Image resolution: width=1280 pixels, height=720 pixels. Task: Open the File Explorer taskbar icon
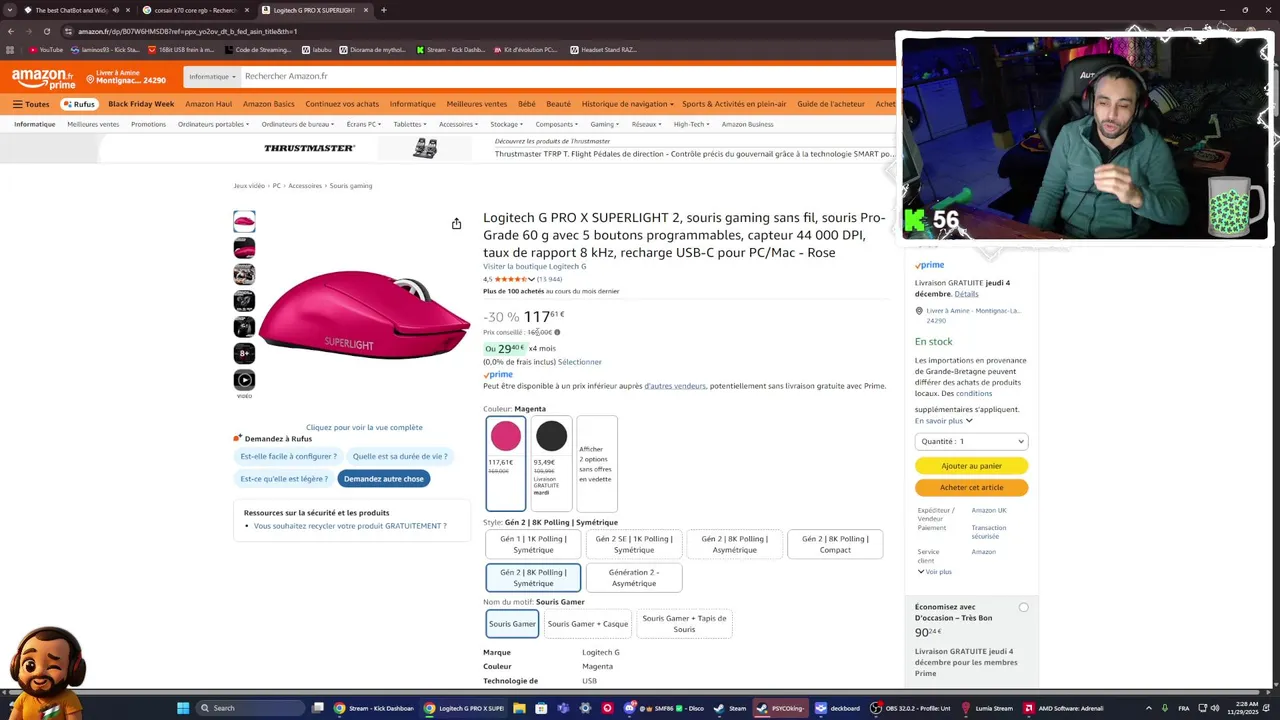519,708
